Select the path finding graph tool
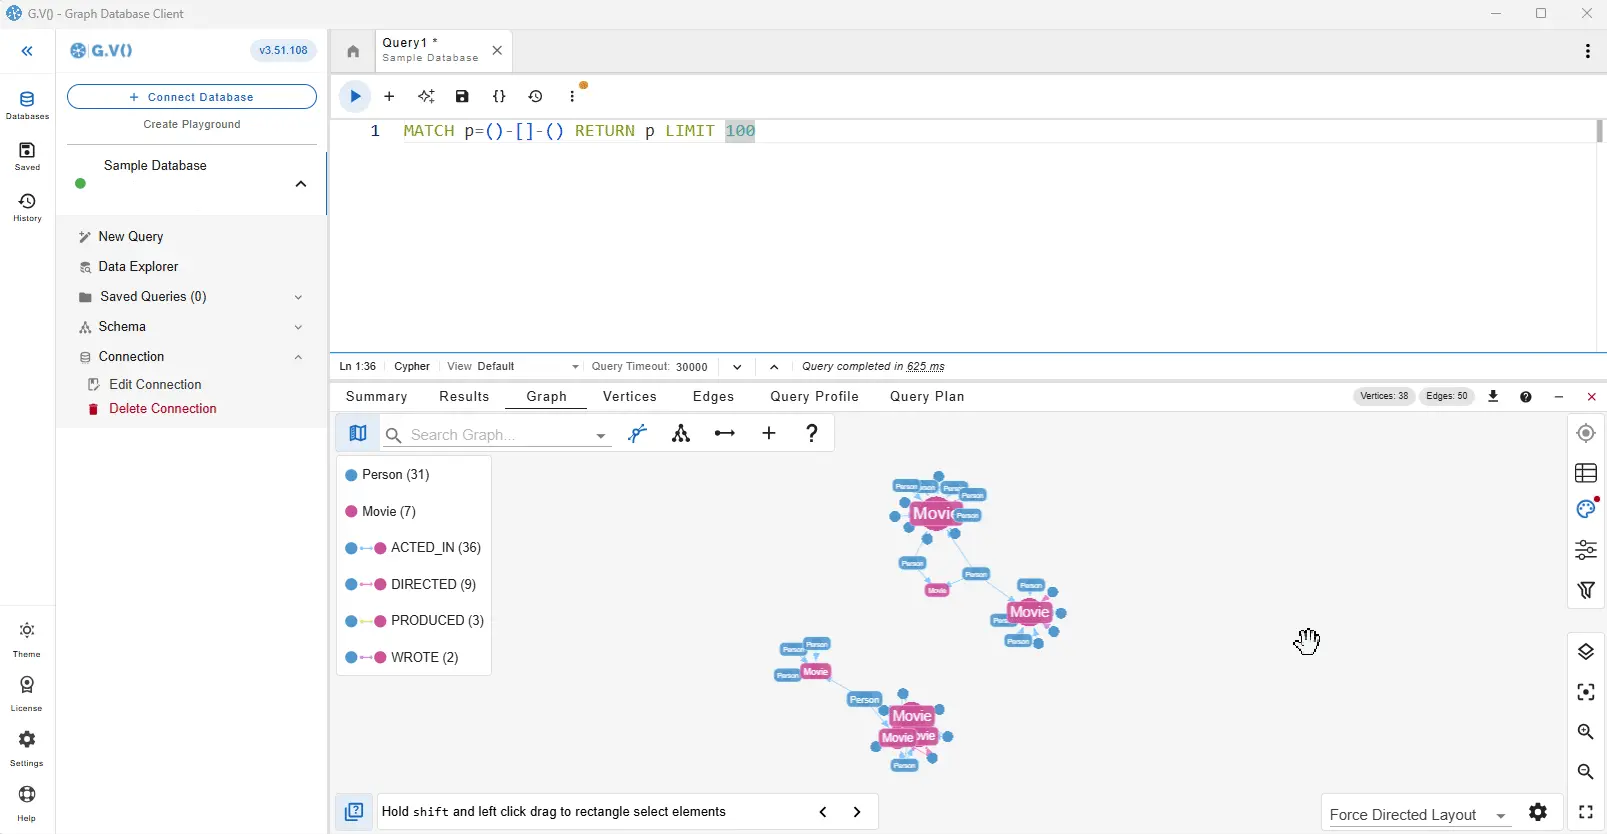Image resolution: width=1607 pixels, height=834 pixels. click(x=638, y=433)
